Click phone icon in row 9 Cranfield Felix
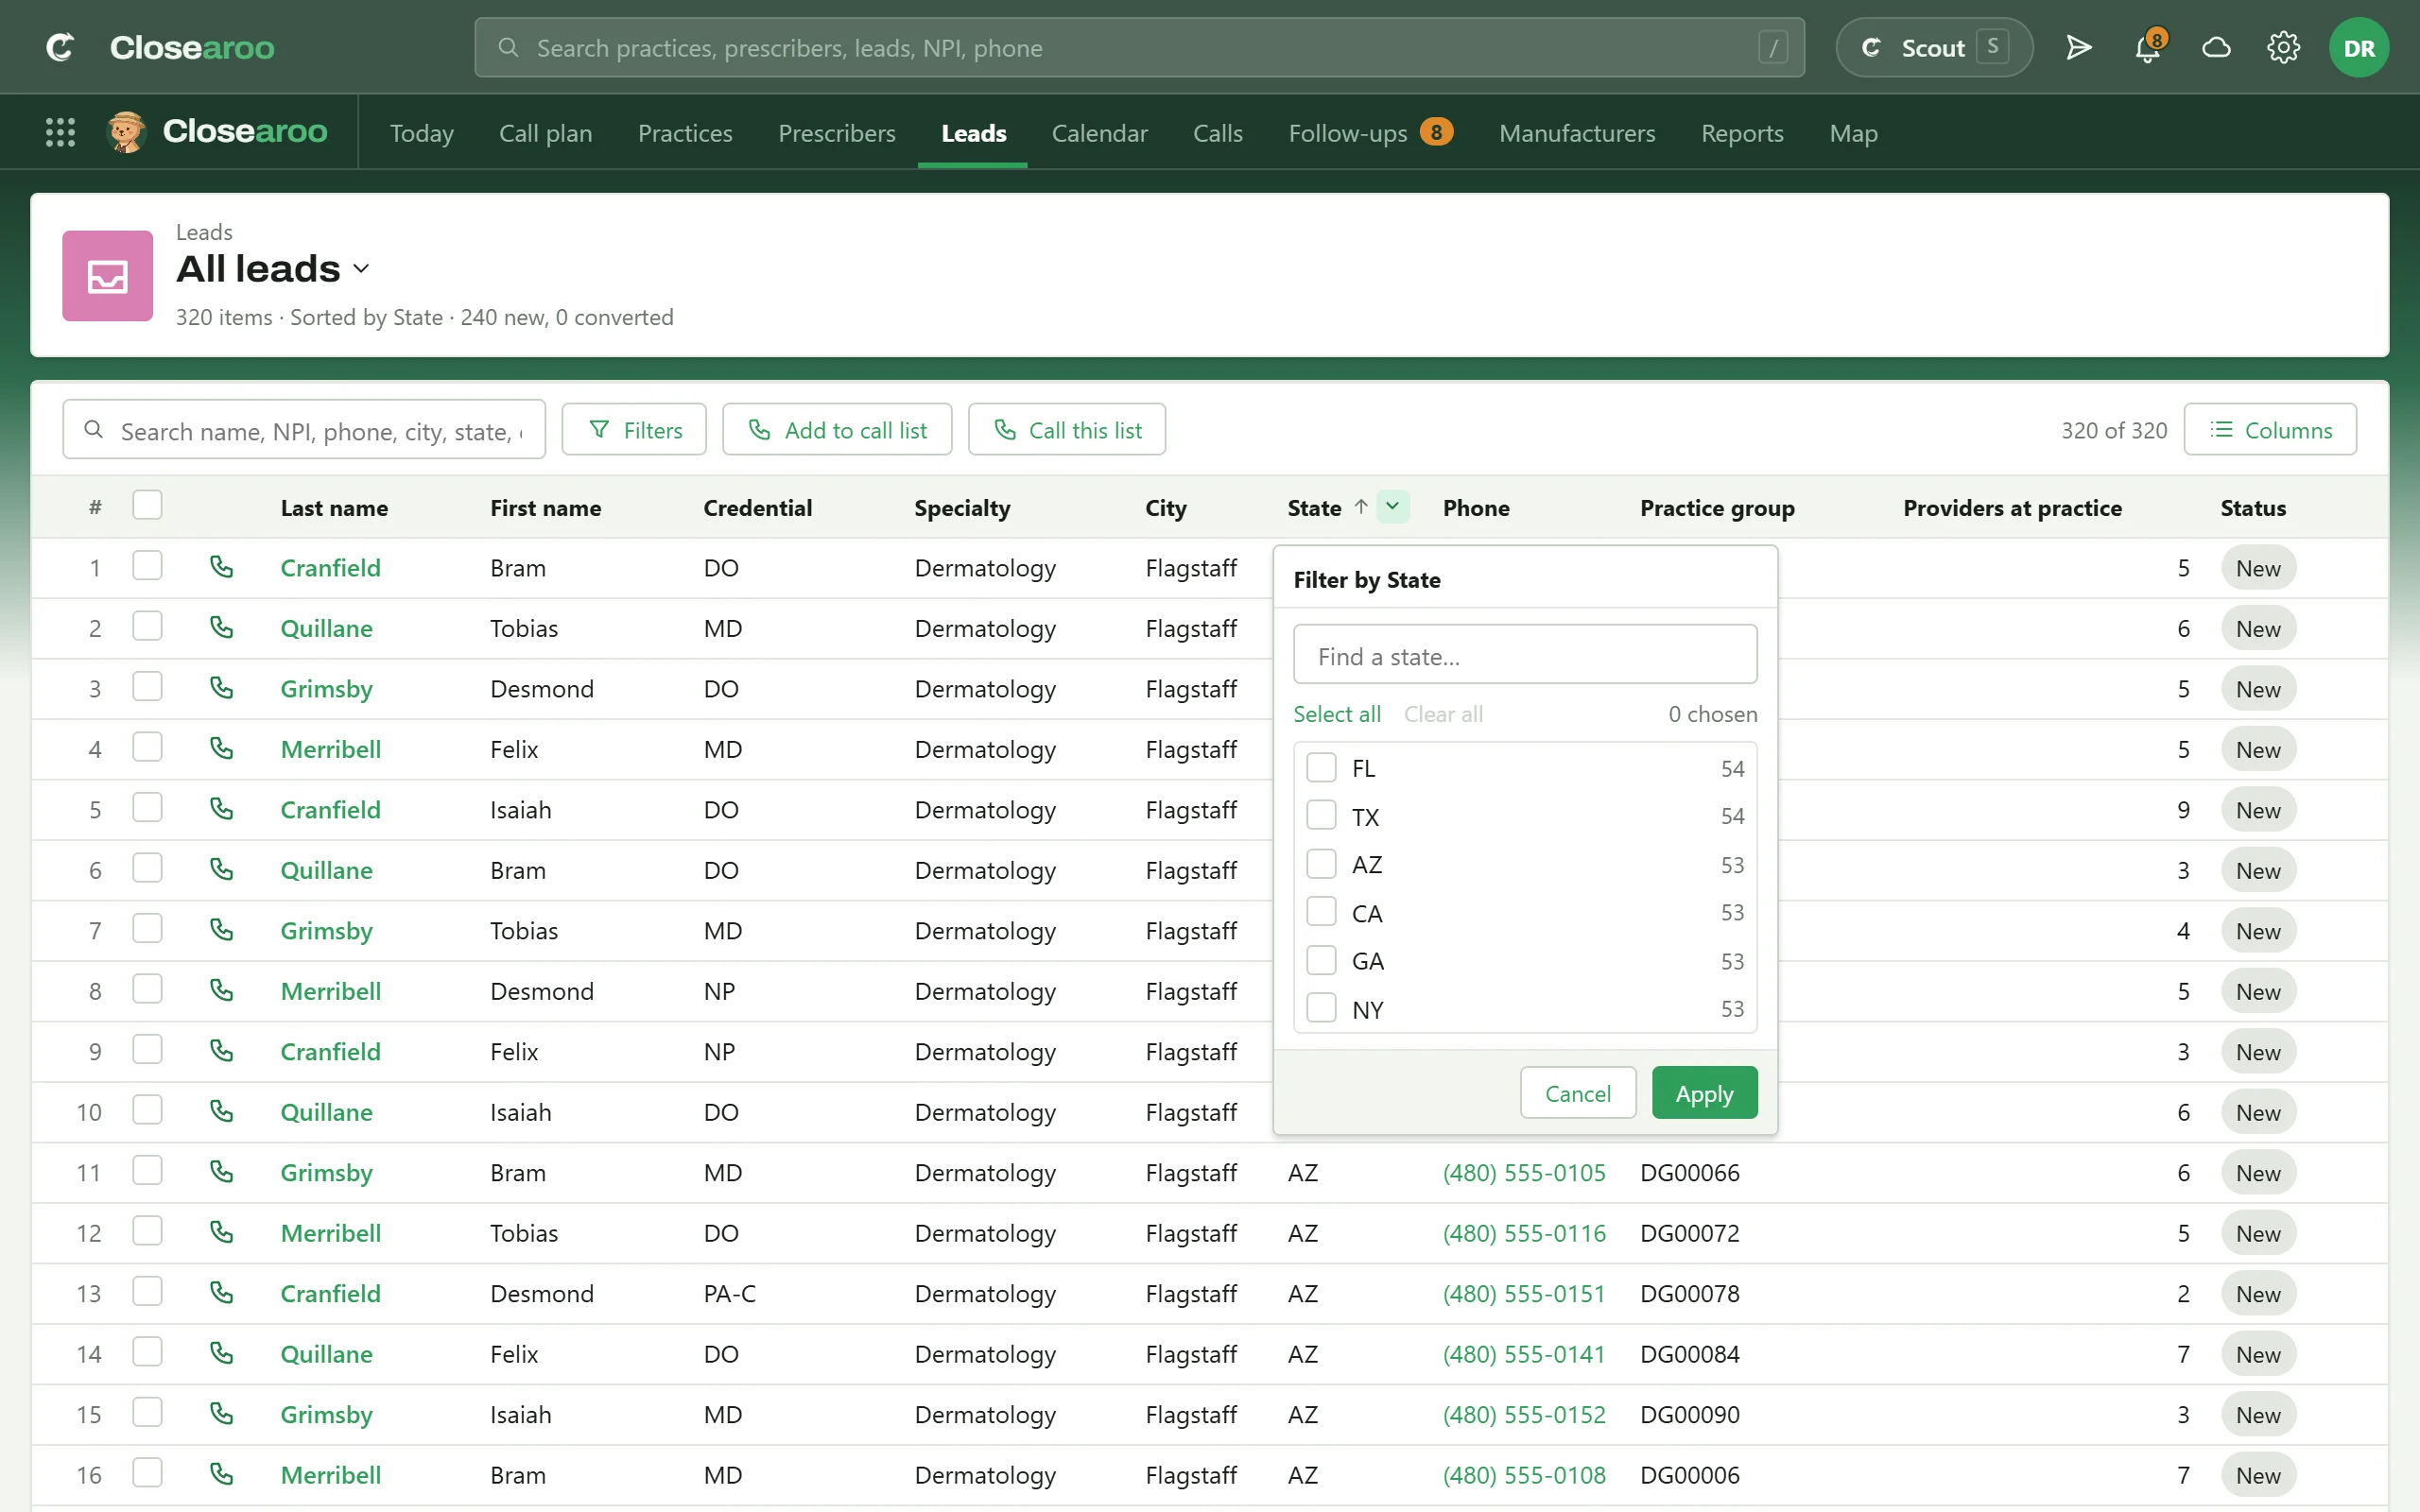2420x1512 pixels. (x=221, y=1051)
